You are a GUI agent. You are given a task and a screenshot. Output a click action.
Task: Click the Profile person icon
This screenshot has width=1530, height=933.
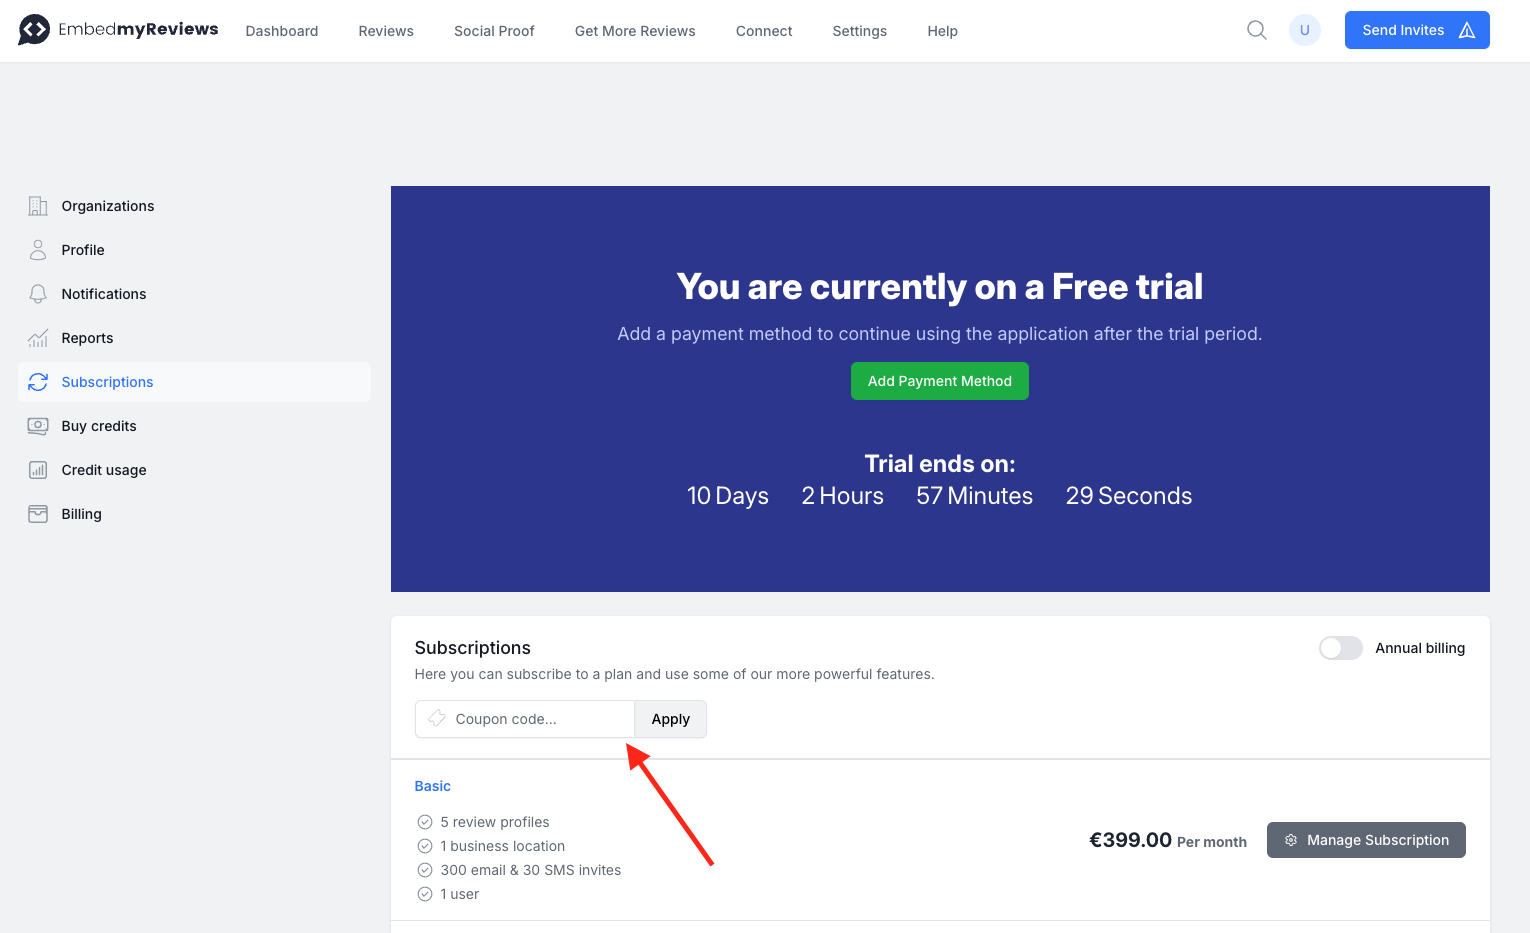[38, 250]
